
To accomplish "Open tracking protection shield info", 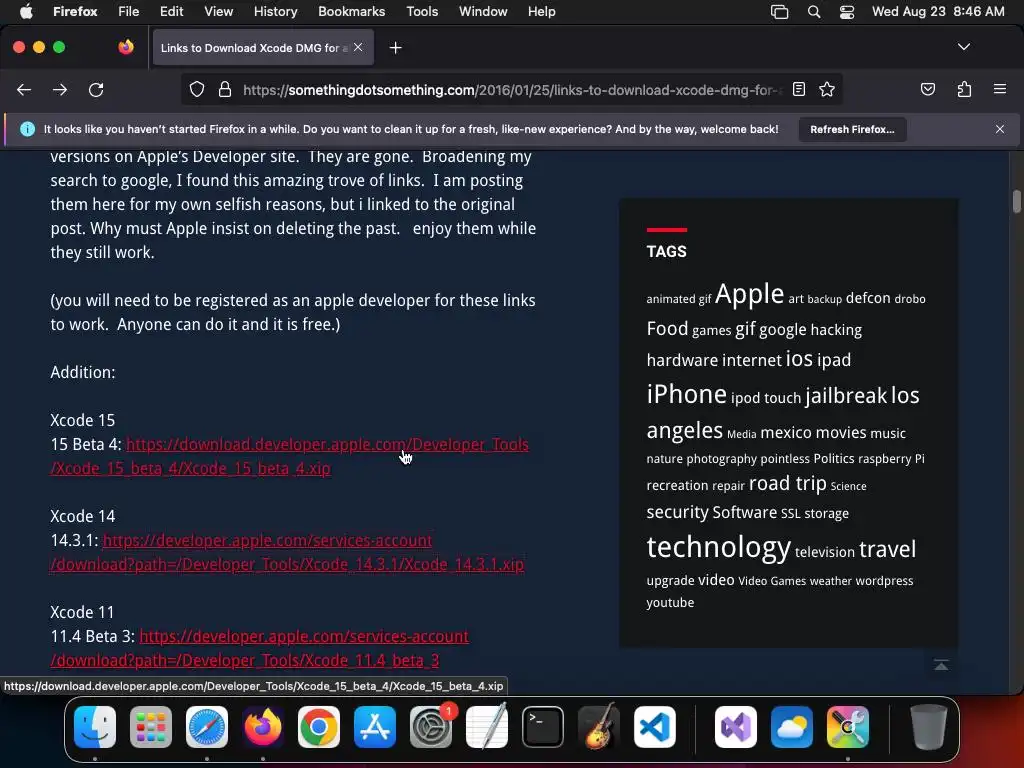I will [x=197, y=89].
